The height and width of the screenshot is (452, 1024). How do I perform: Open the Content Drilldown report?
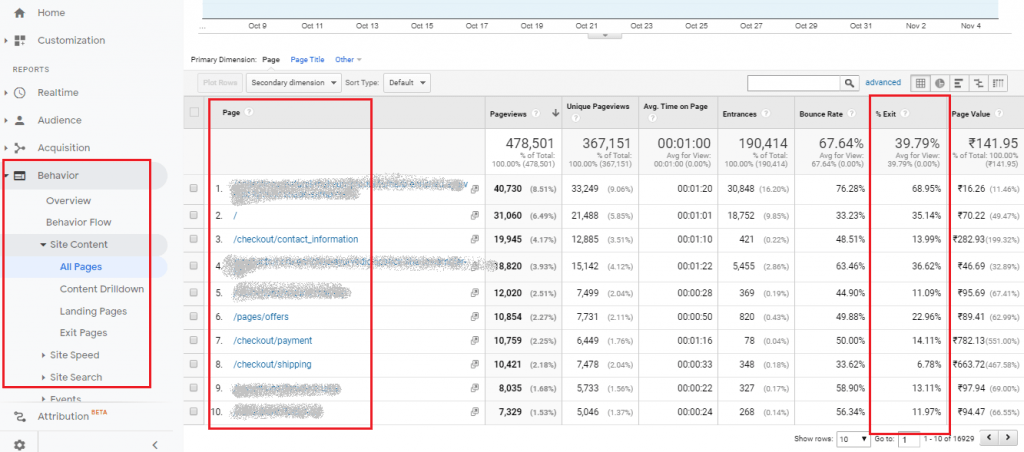102,289
